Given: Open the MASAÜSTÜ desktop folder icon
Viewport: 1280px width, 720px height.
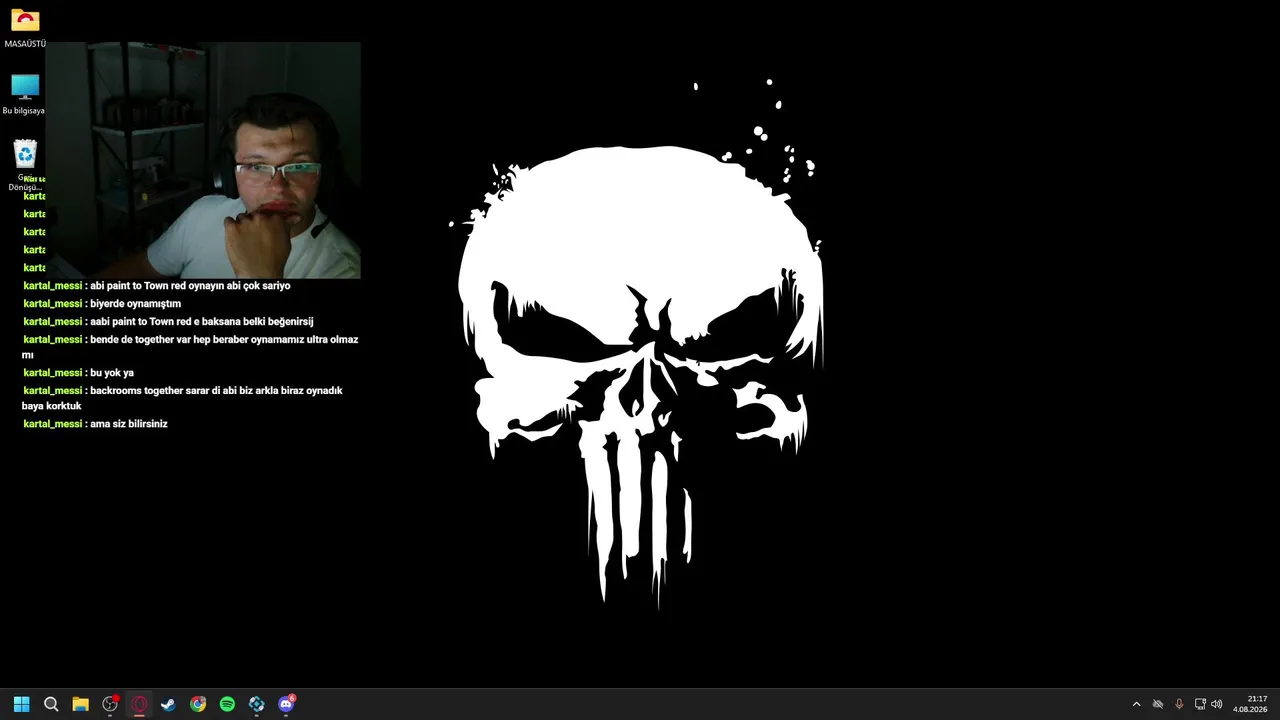Looking at the screenshot, I should [x=25, y=28].
